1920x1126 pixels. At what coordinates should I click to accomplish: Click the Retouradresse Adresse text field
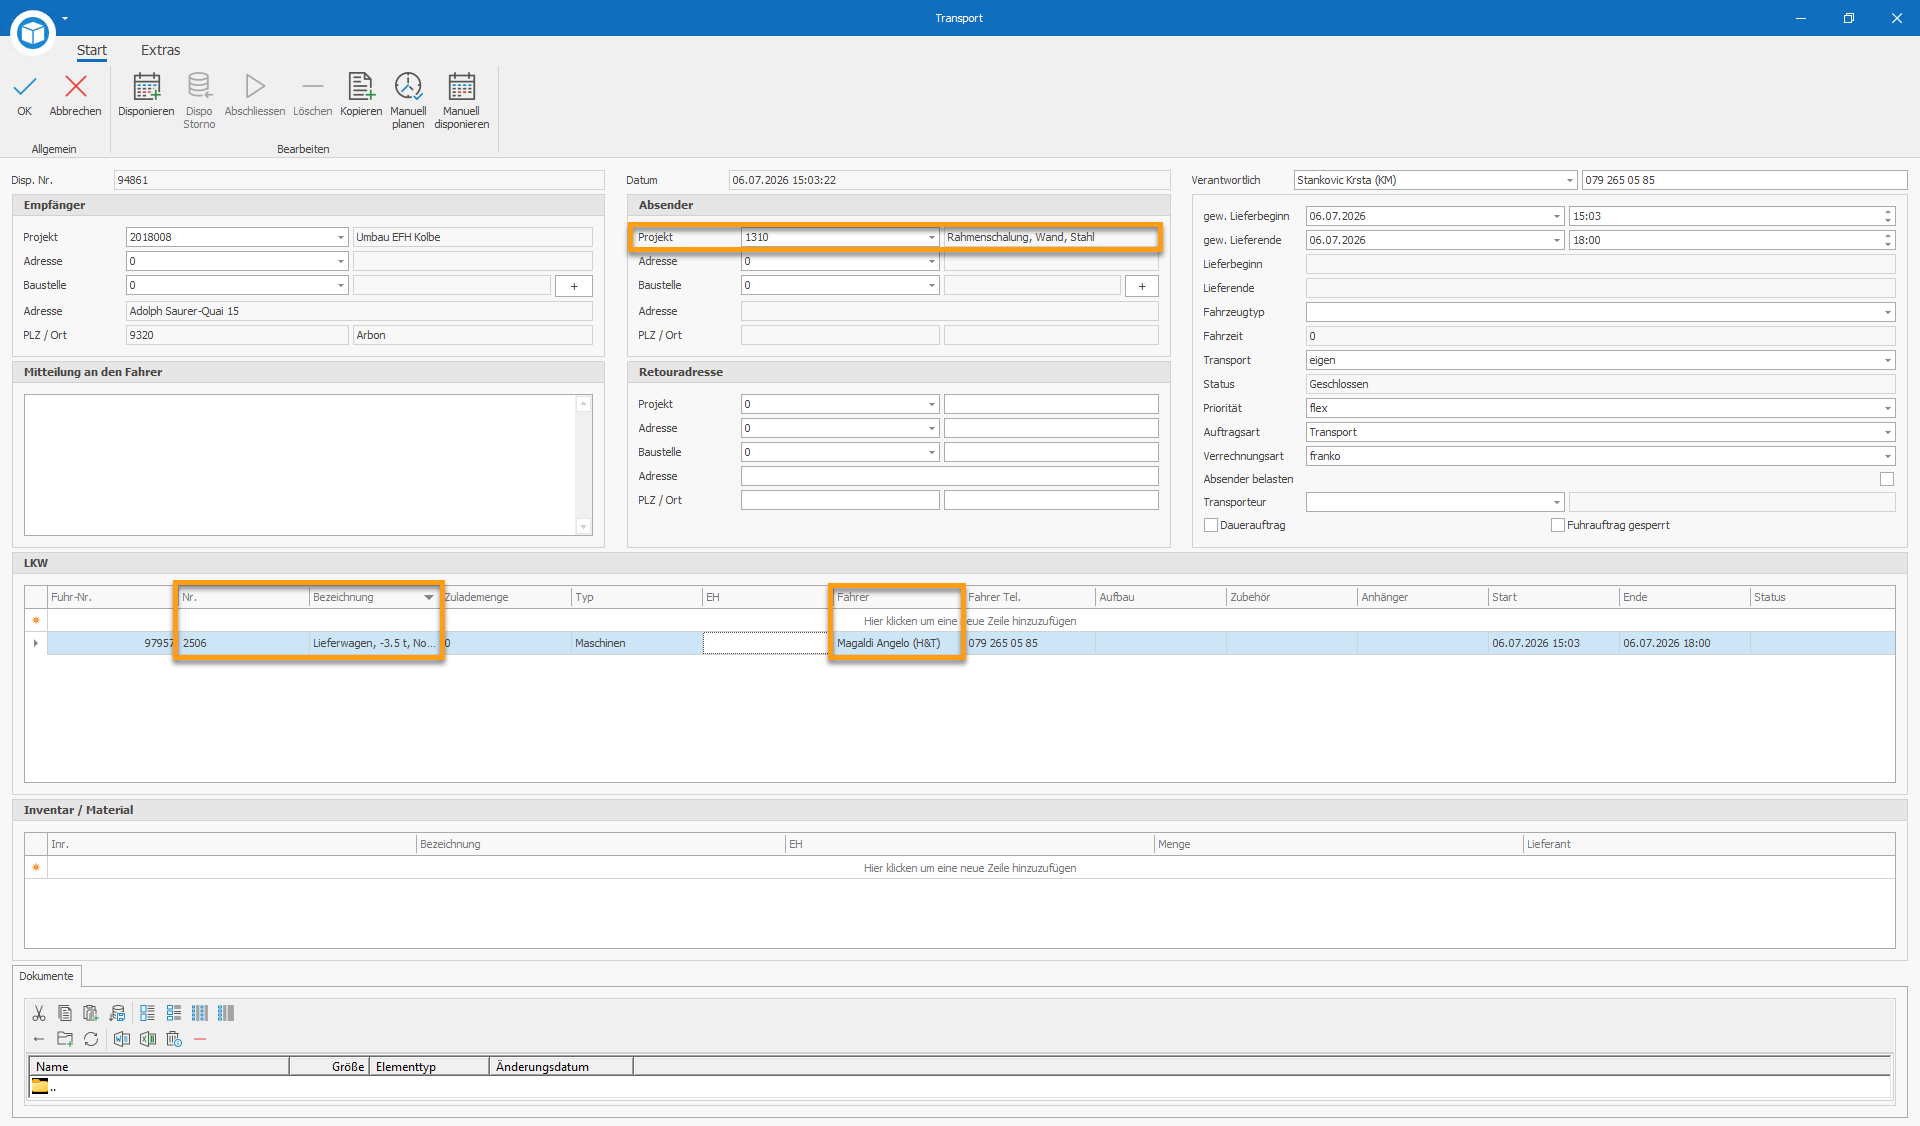(x=949, y=476)
